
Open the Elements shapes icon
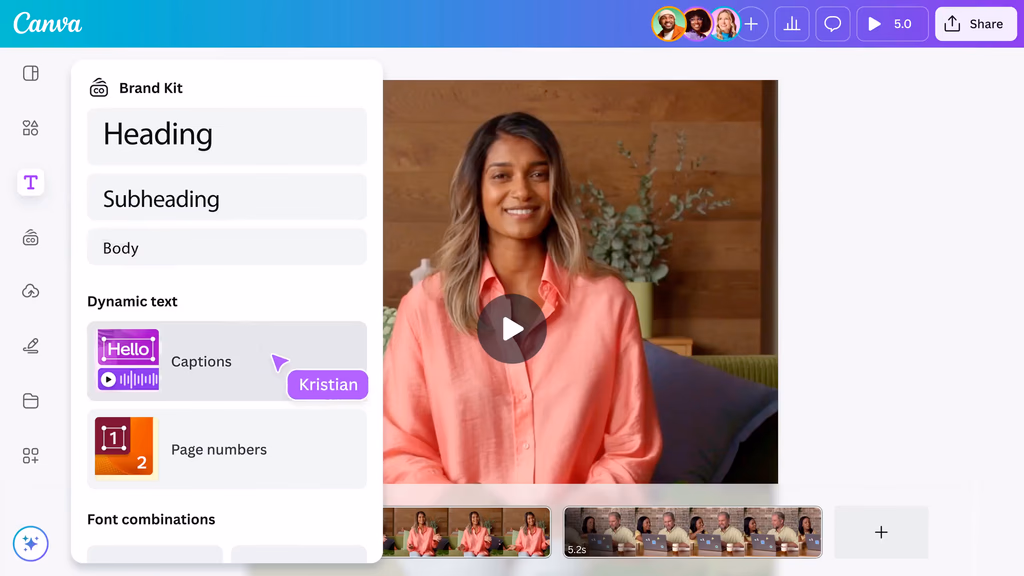click(x=31, y=128)
